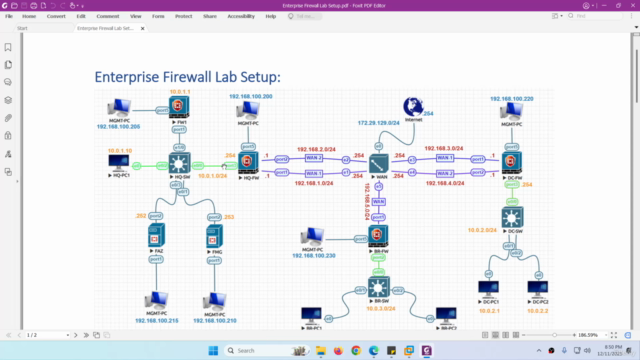The image size is (640, 360).
Task: Click the Find search field
Action: [594, 16]
